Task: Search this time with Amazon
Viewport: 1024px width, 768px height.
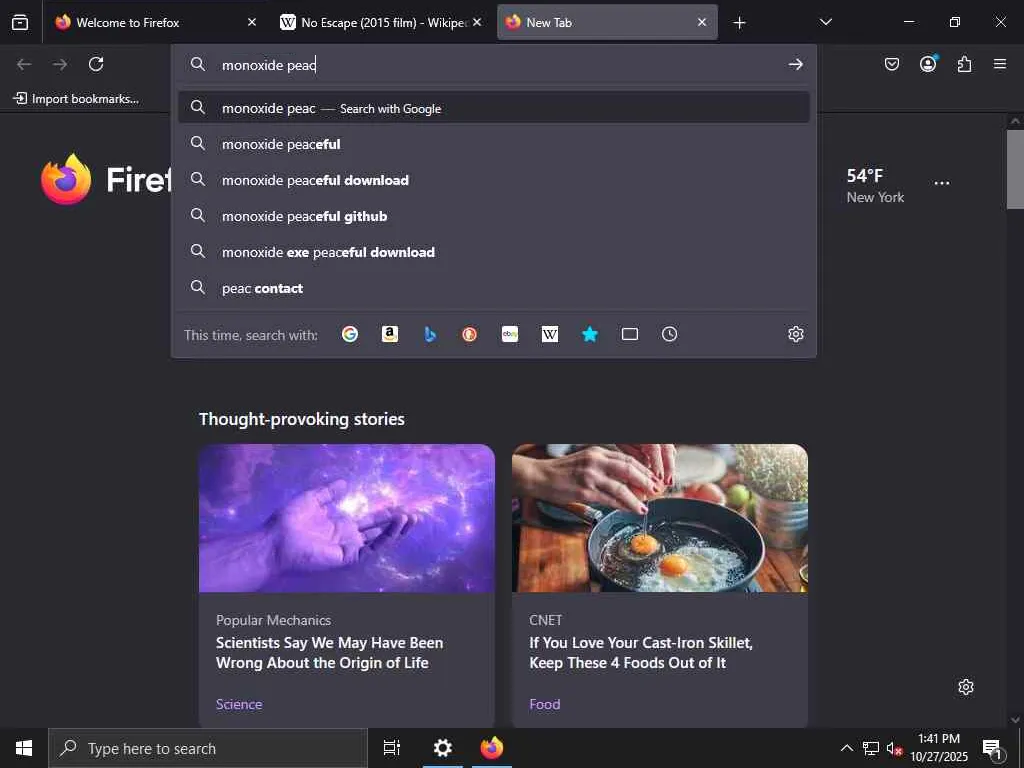Action: (390, 334)
